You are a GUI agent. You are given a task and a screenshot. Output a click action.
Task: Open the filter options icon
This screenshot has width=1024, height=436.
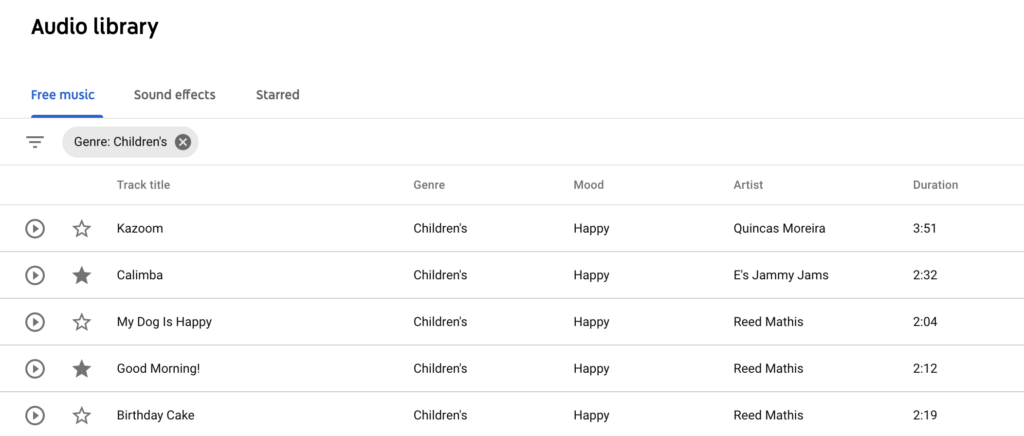pyautogui.click(x=35, y=142)
